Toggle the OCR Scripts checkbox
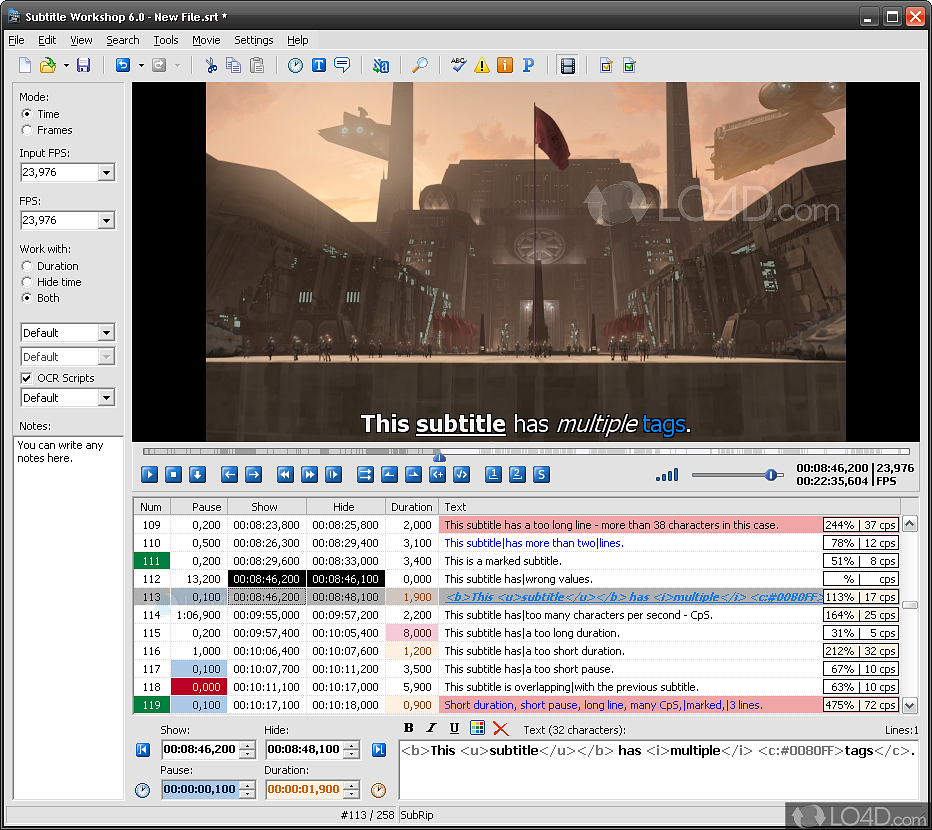The image size is (932, 830). pyautogui.click(x=27, y=378)
